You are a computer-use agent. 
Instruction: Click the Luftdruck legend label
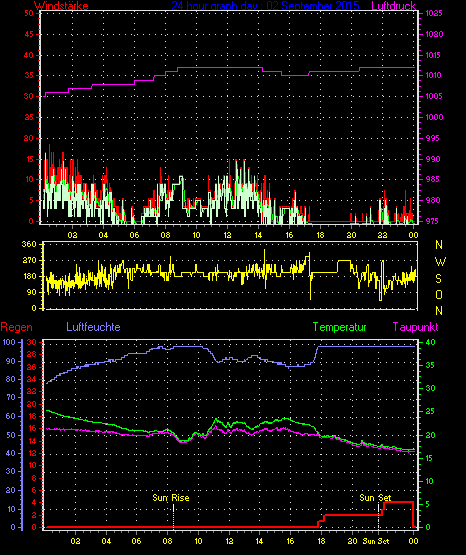tap(393, 6)
